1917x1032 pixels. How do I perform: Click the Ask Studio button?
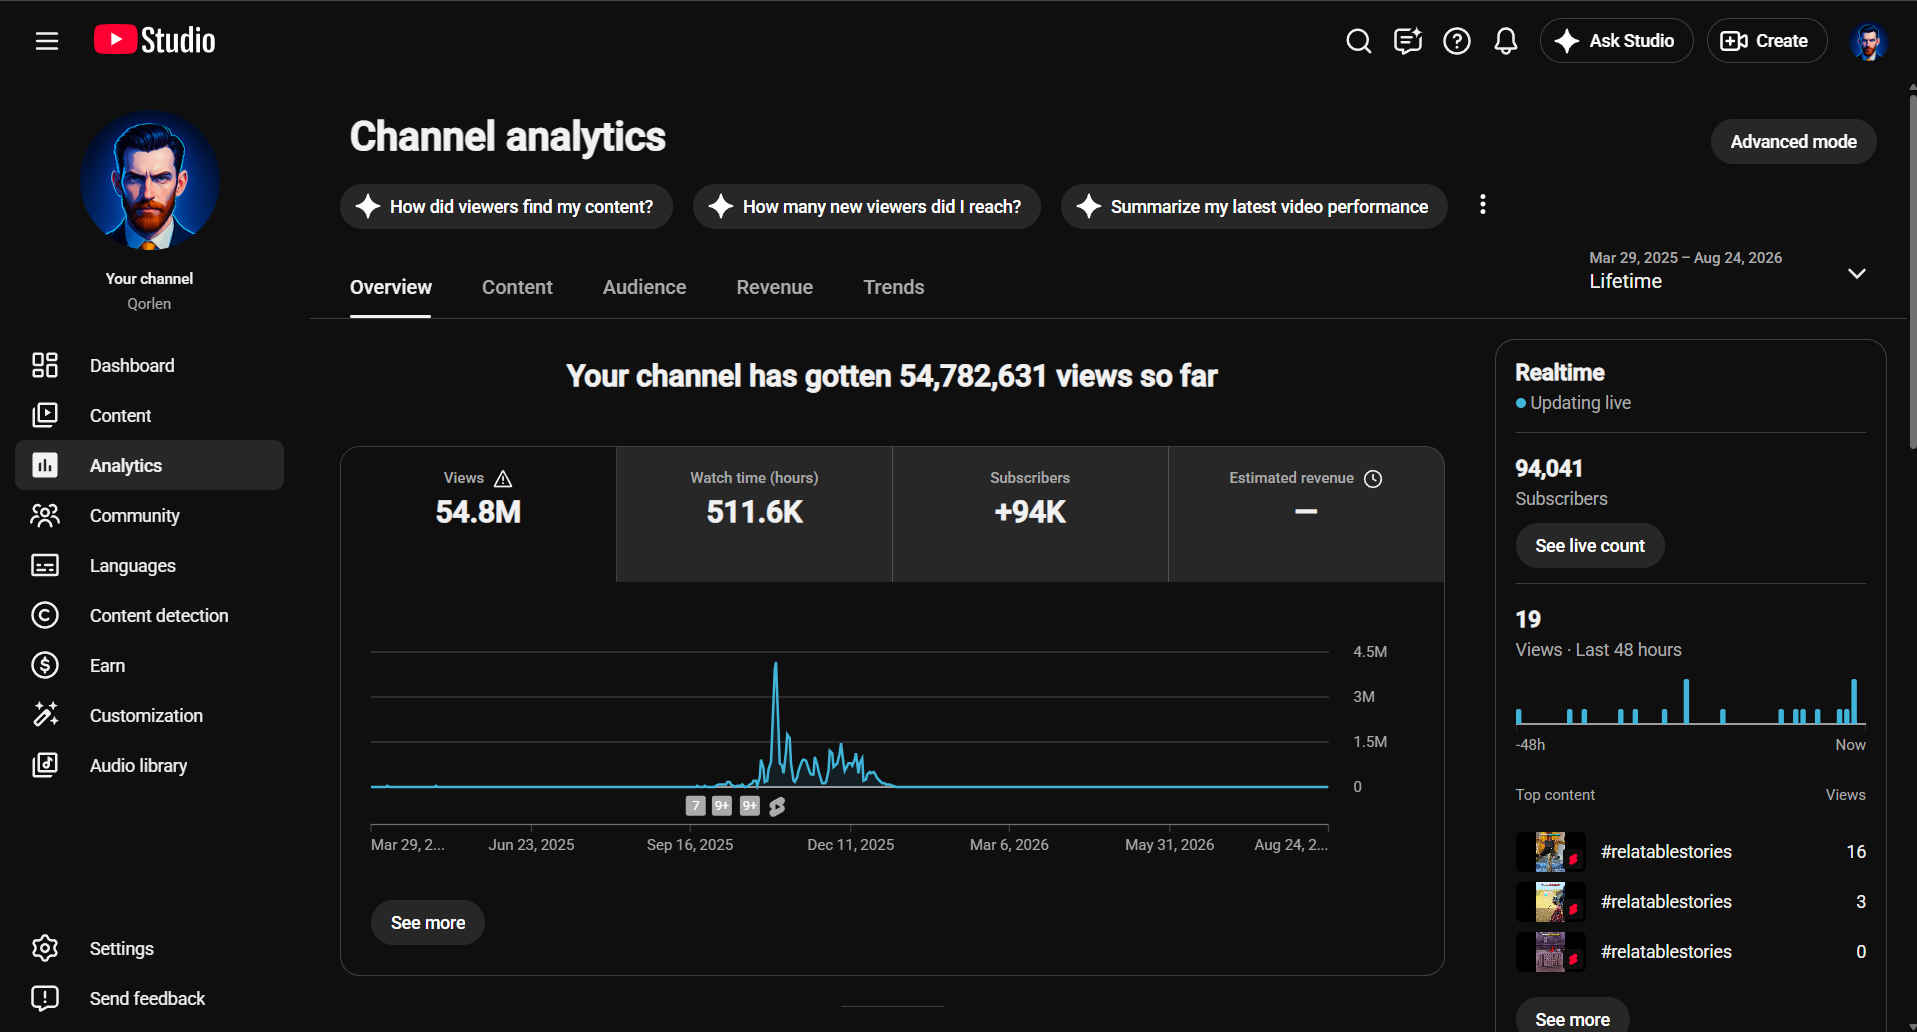[1616, 41]
